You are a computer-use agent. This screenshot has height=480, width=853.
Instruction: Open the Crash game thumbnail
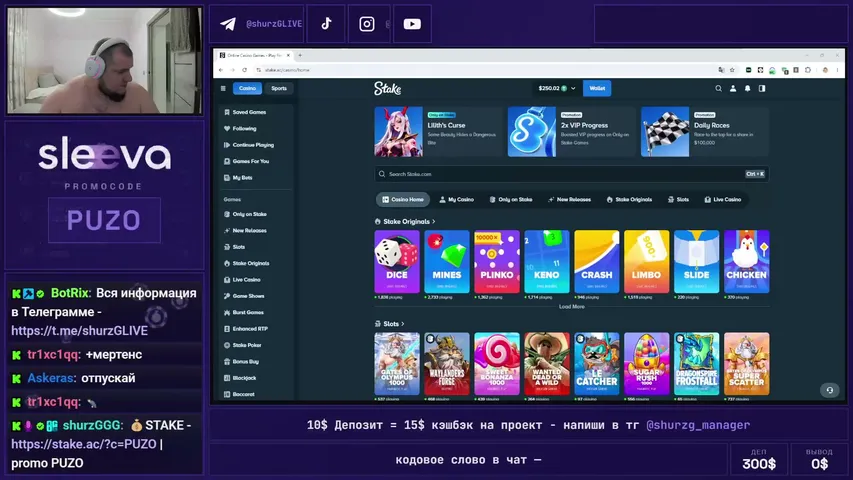pyautogui.click(x=597, y=262)
